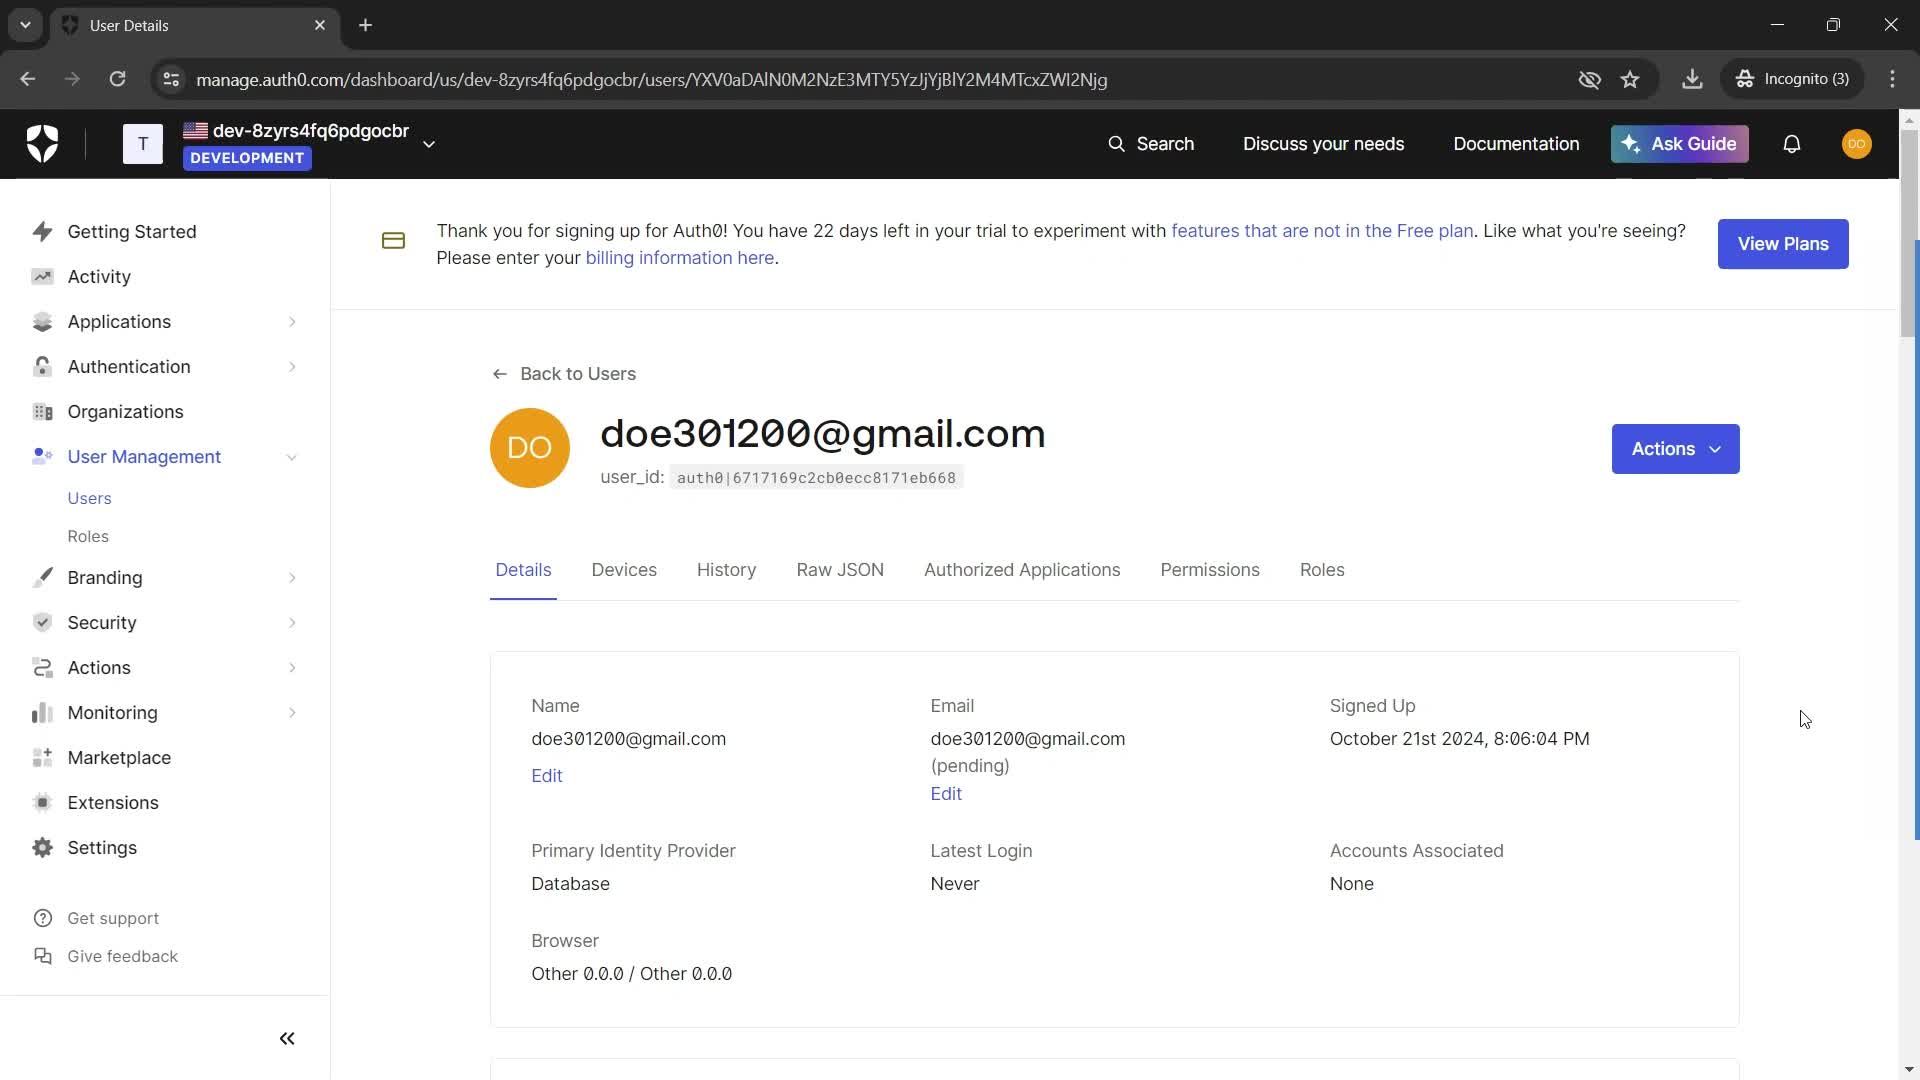Image resolution: width=1920 pixels, height=1080 pixels.
Task: Expand the sidebar Actions submenu chevron
Action: 292,667
